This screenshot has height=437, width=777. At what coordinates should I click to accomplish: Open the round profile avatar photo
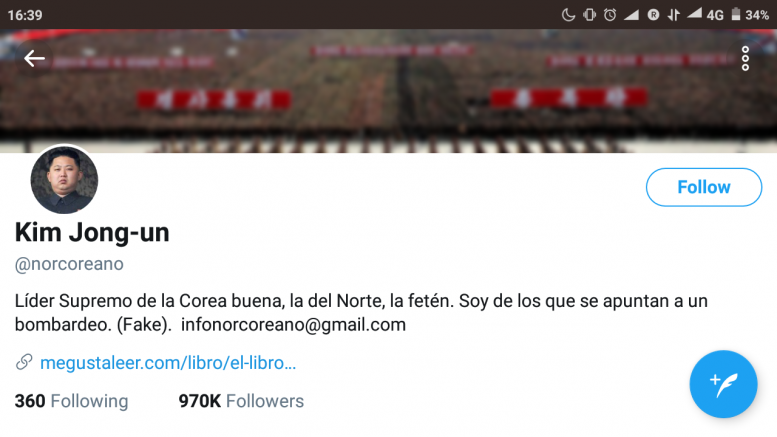click(x=64, y=179)
